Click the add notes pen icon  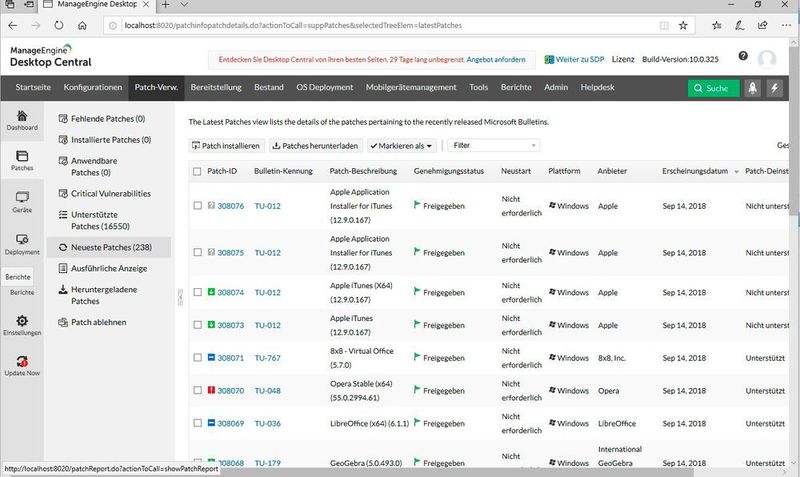tap(739, 25)
